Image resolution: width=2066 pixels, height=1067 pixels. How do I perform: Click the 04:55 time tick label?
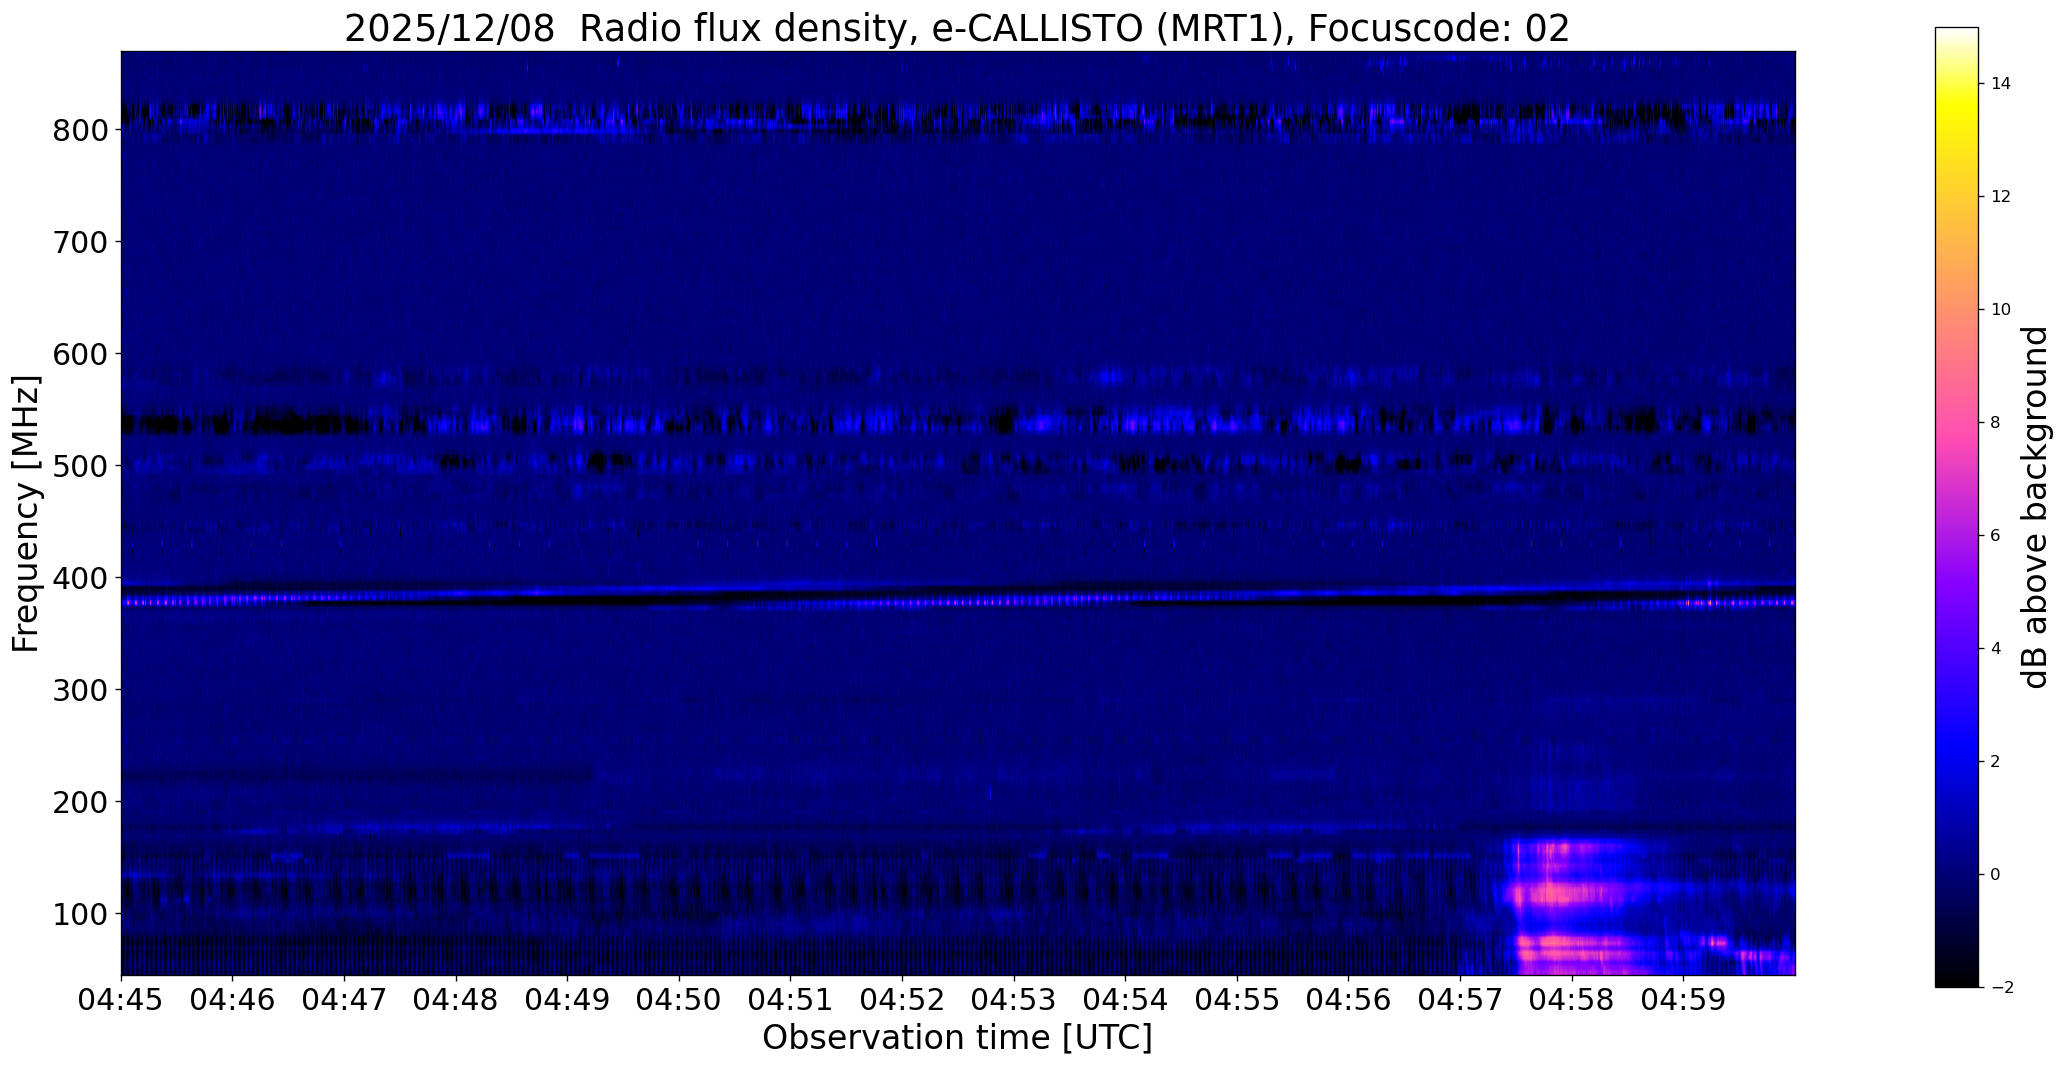1238,999
